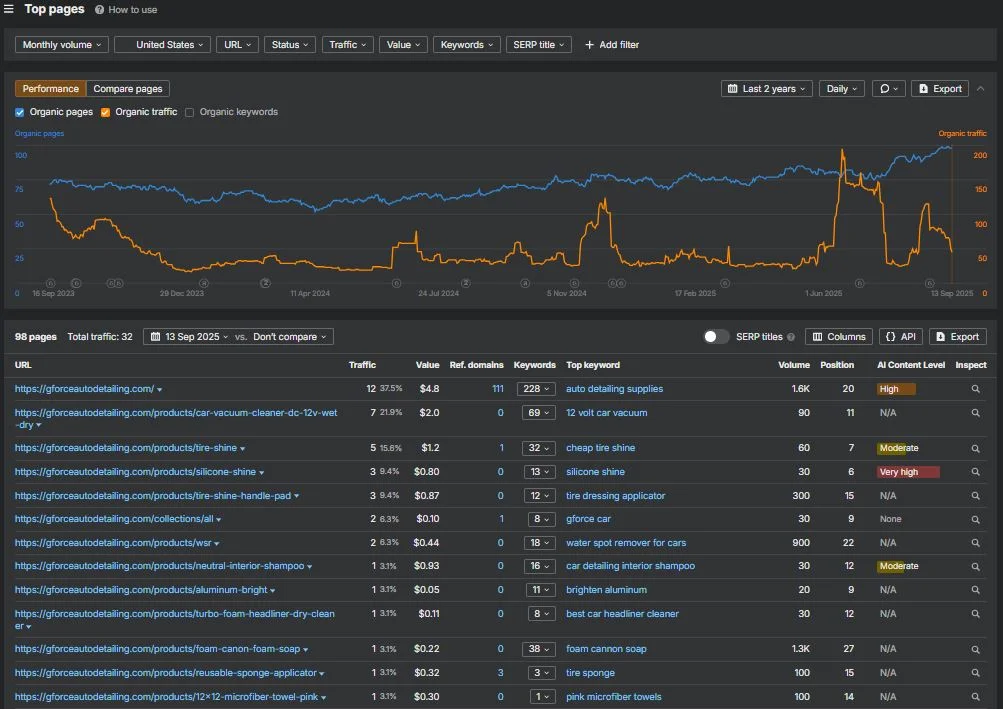Viewport: 1003px width, 709px height.
Task: Open the chart annotations comment icon dropdown
Action: click(888, 89)
